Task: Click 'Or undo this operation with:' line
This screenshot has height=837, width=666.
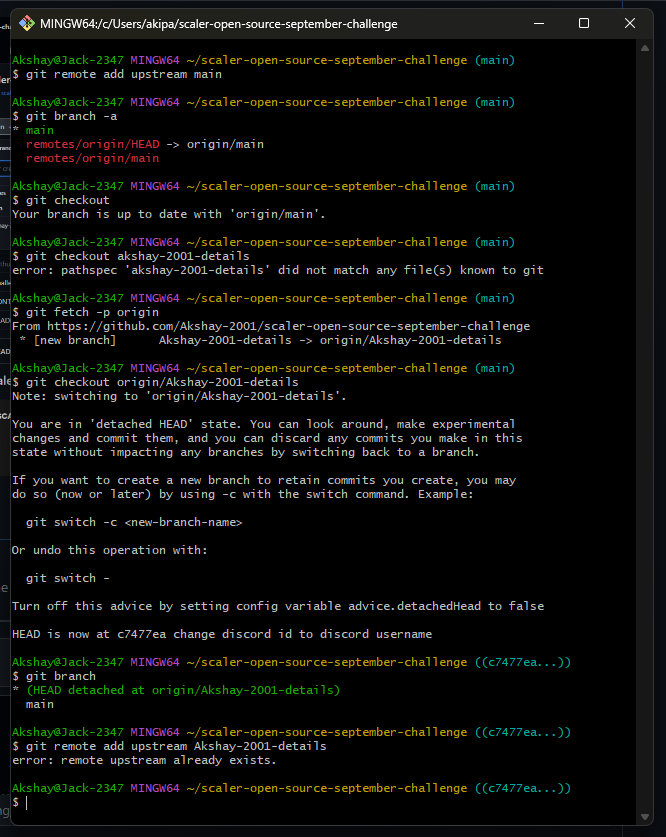Action: click(110, 550)
